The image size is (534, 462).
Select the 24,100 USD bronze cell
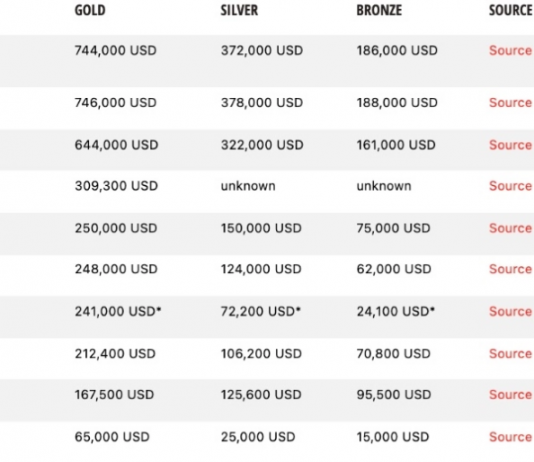pyautogui.click(x=395, y=312)
